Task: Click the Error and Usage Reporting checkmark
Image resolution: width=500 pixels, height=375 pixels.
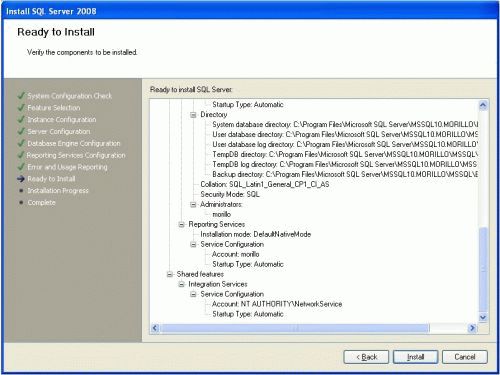Action: point(21,167)
